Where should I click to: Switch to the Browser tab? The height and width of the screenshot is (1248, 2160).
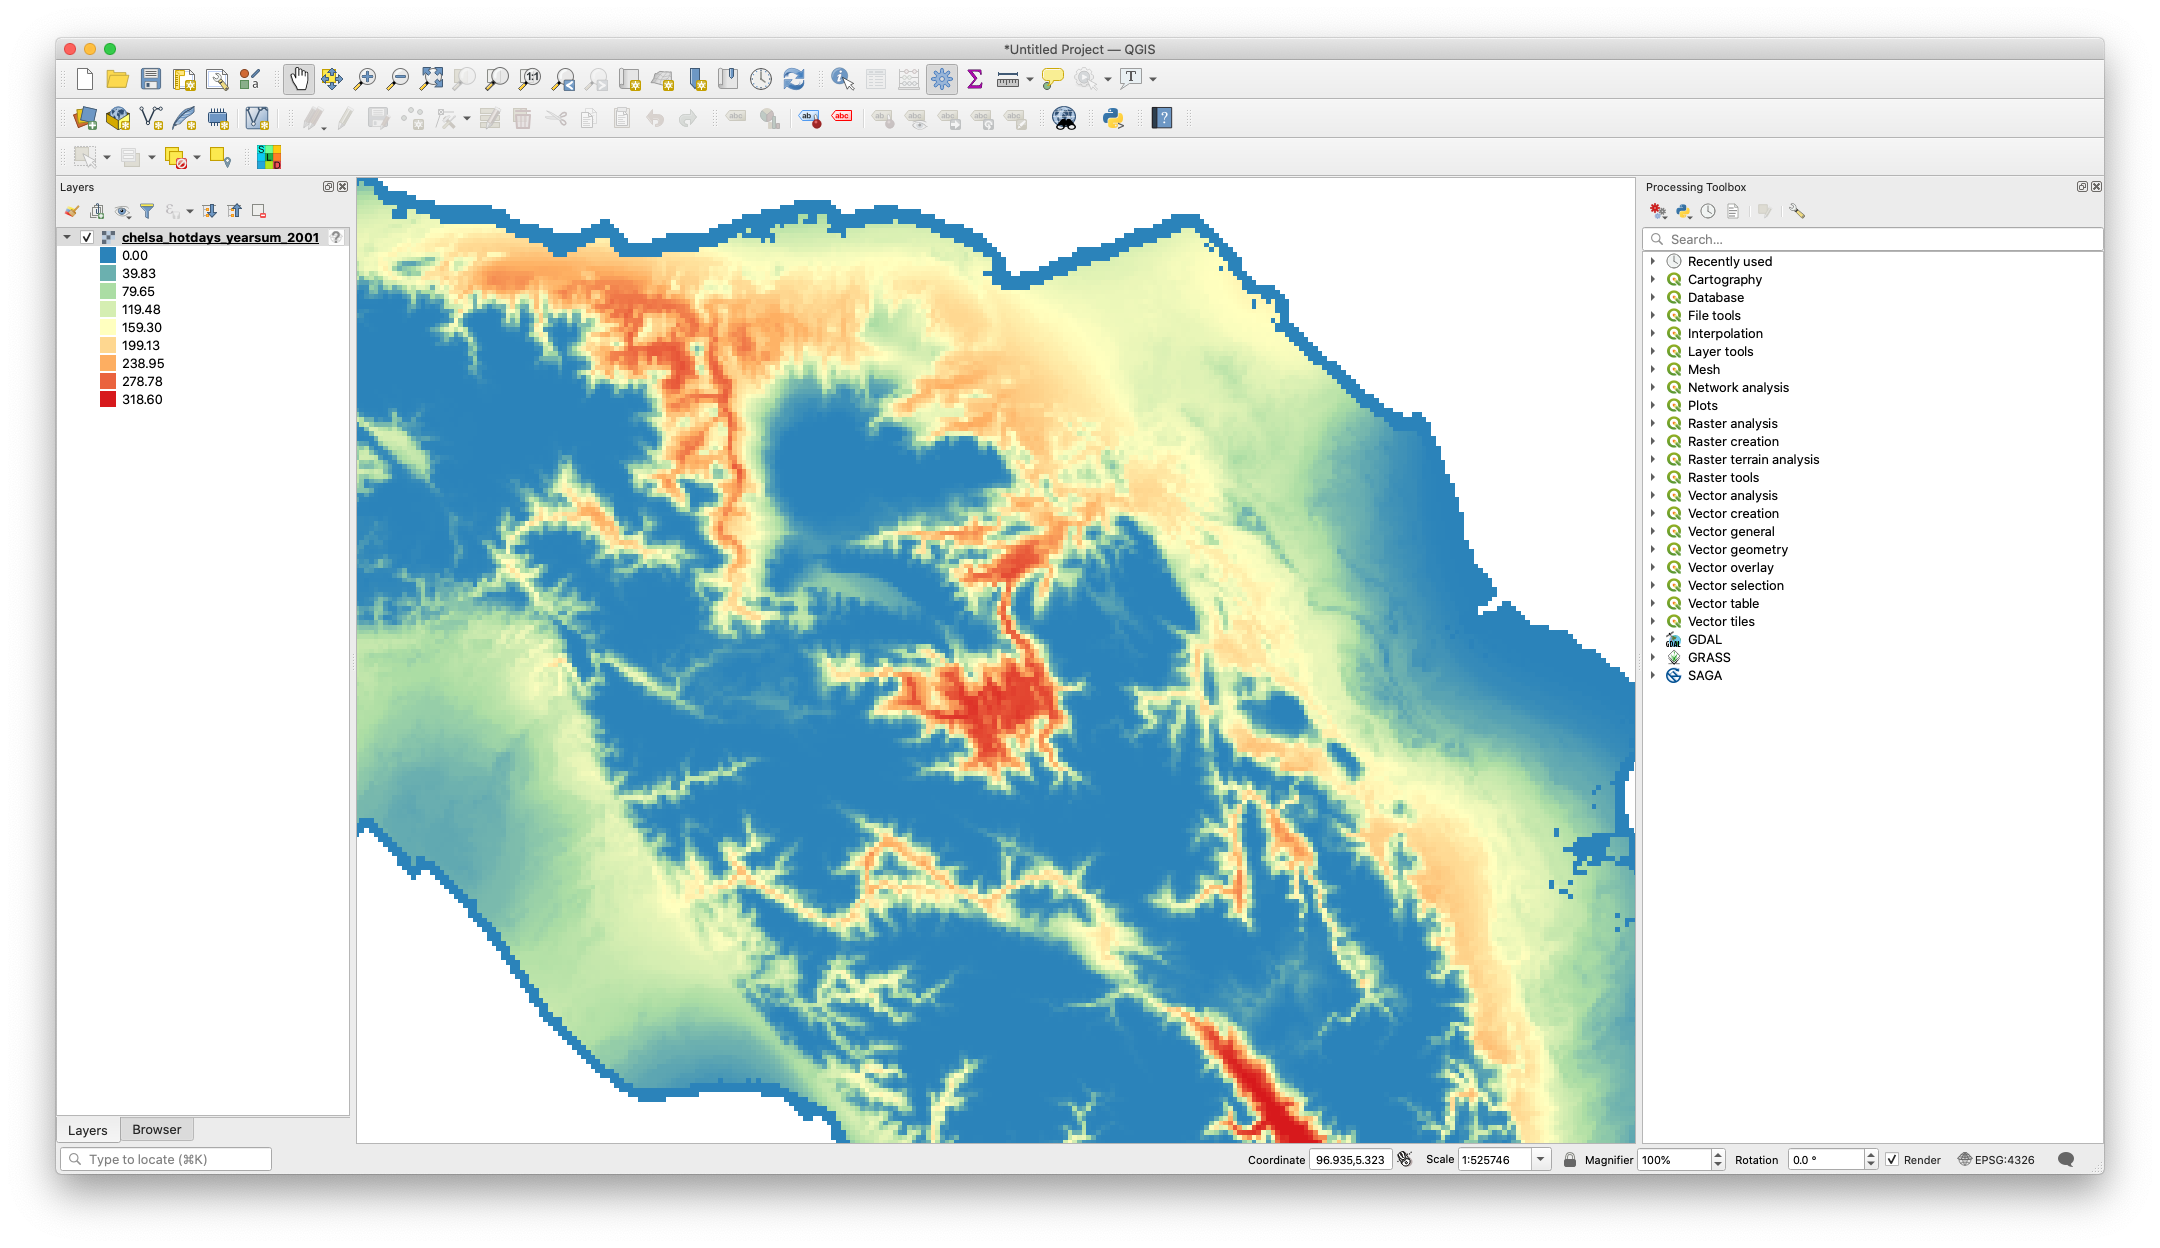(157, 1129)
